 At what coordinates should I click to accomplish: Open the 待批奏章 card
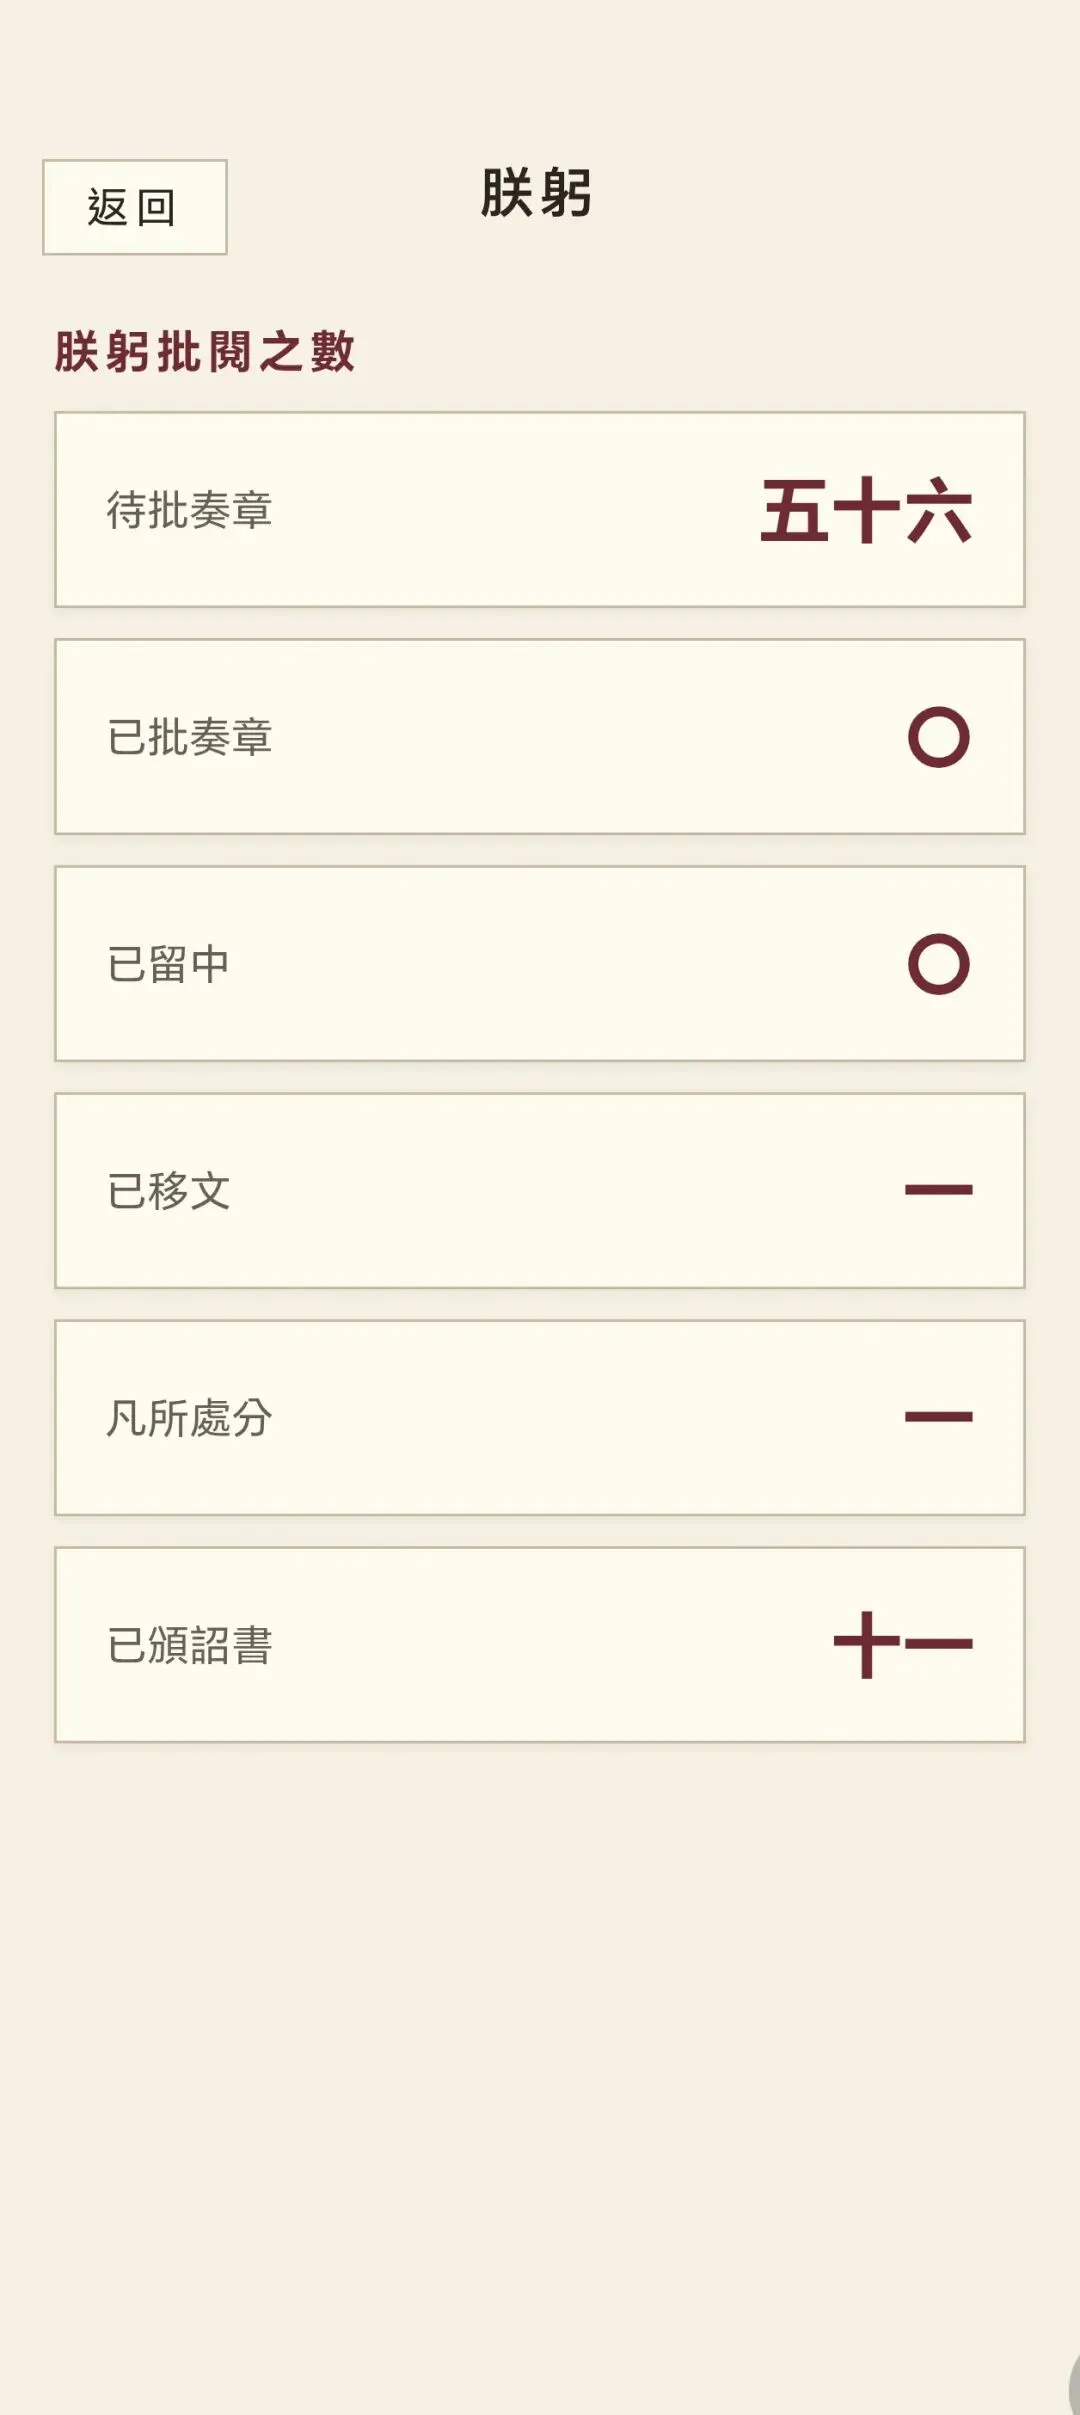coord(540,509)
